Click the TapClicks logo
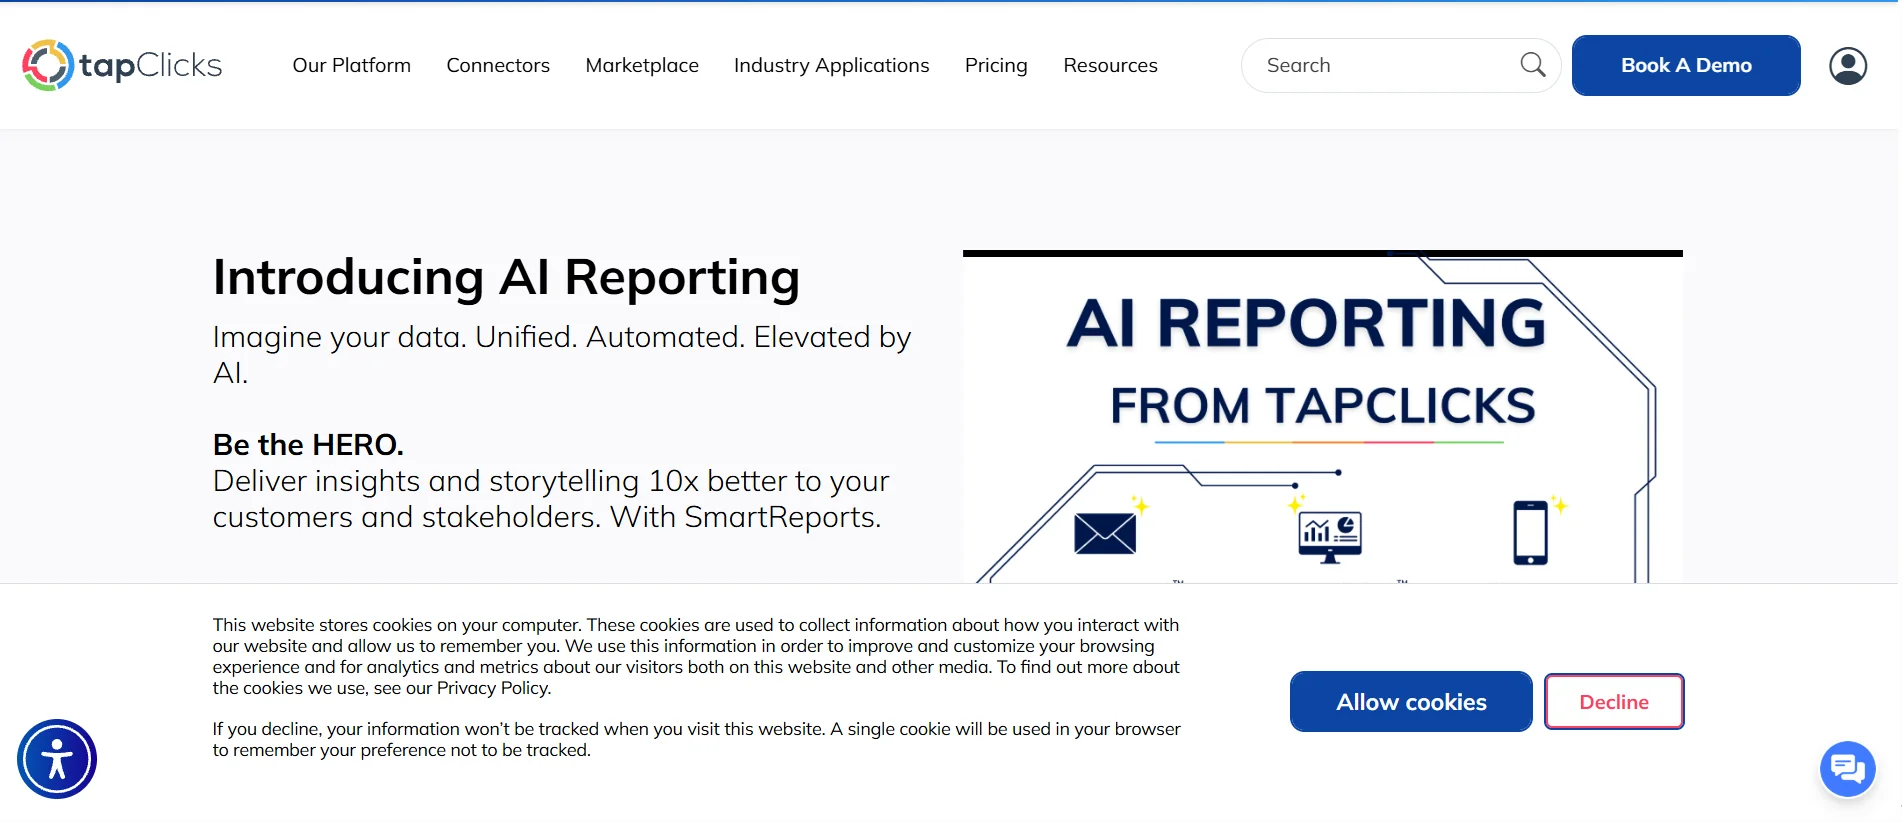 122,65
